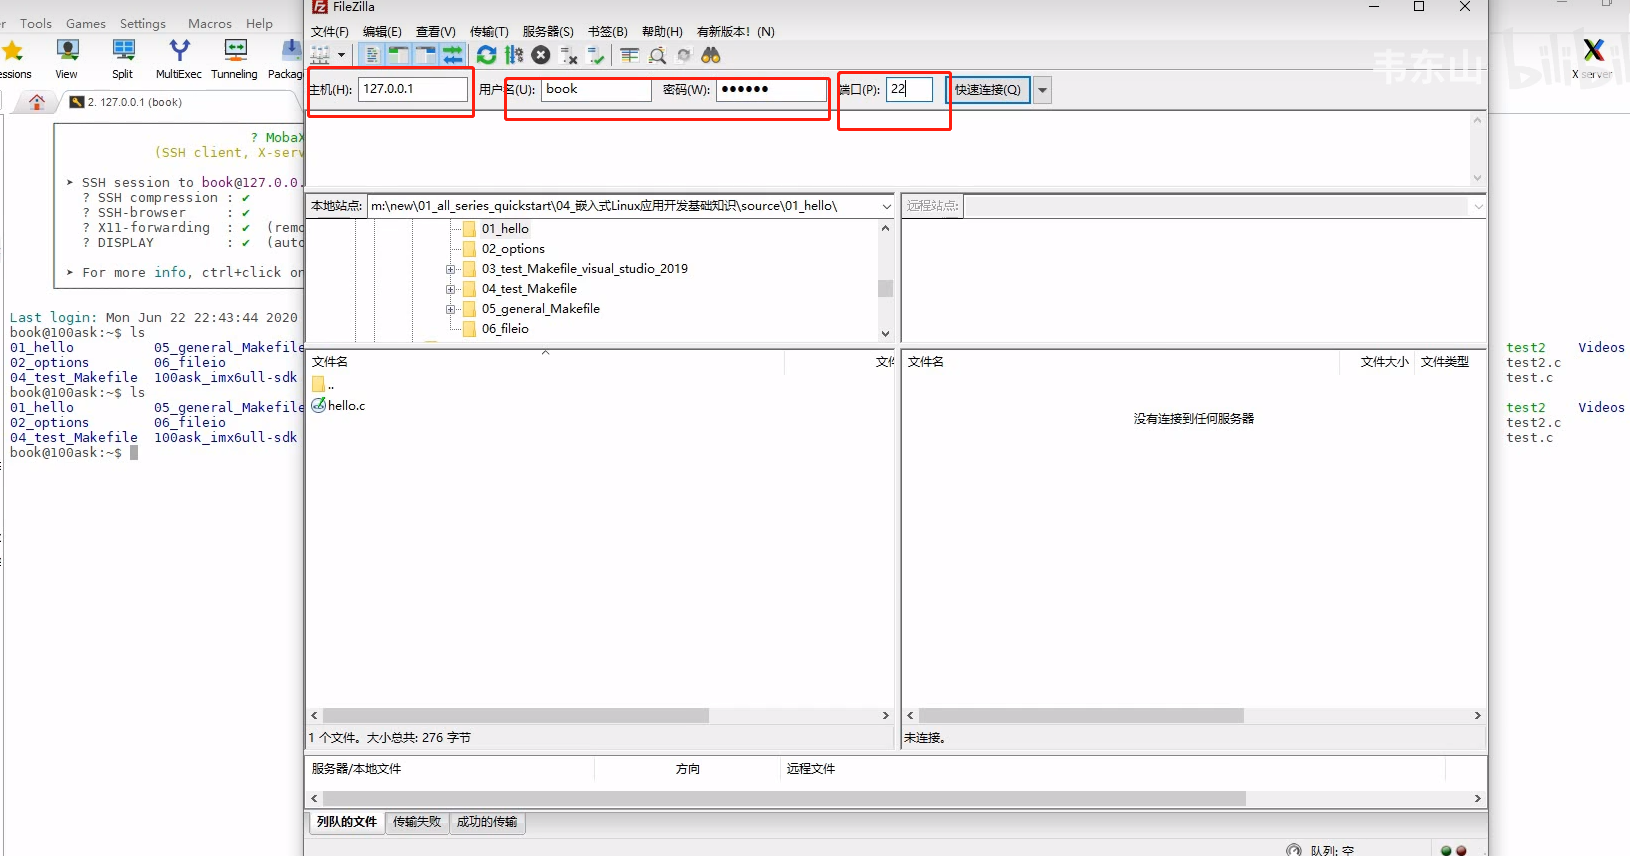Open the 编辑(E) menu
Viewport: 1630px width, 856px height.
pyautogui.click(x=382, y=32)
